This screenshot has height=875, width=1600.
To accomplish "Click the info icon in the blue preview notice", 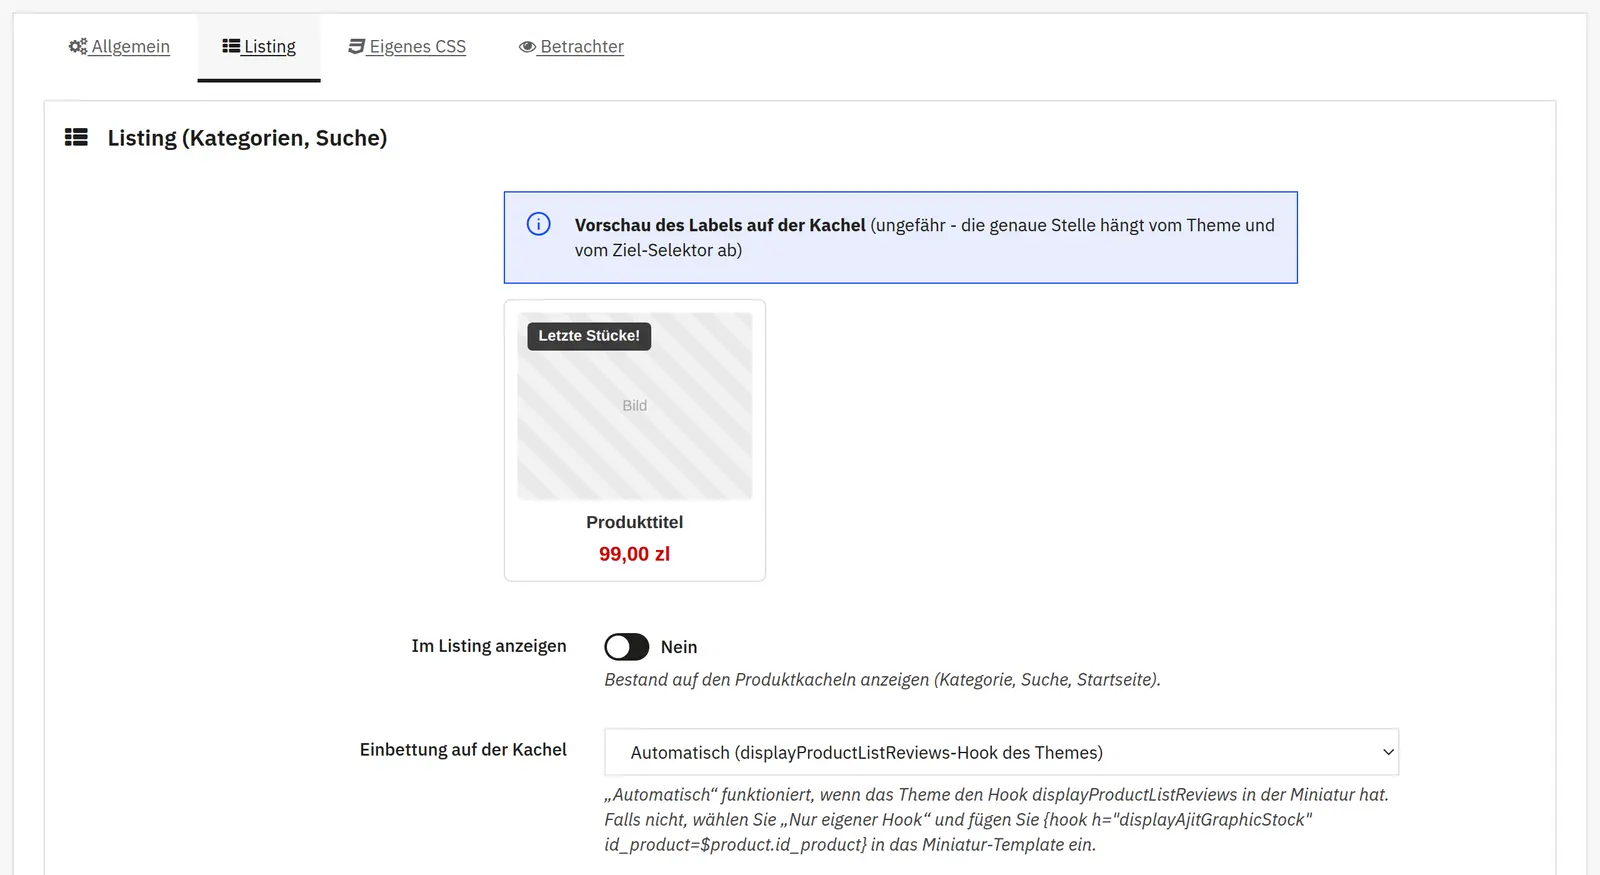I will coord(538,224).
